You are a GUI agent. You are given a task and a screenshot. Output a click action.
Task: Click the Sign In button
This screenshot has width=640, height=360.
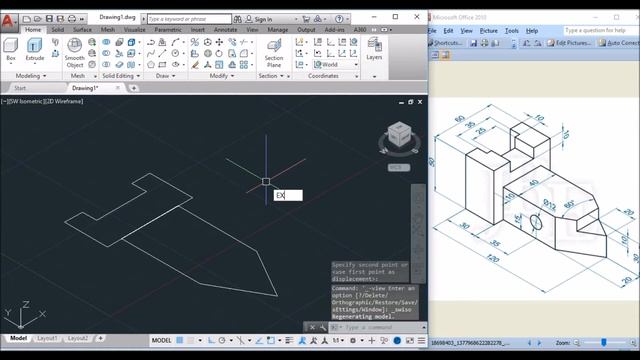(x=259, y=19)
